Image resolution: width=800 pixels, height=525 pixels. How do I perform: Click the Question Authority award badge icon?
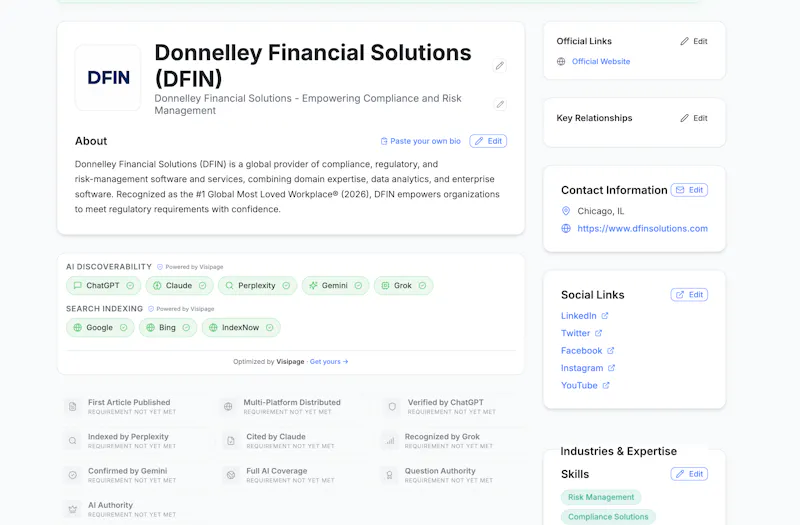[389, 475]
